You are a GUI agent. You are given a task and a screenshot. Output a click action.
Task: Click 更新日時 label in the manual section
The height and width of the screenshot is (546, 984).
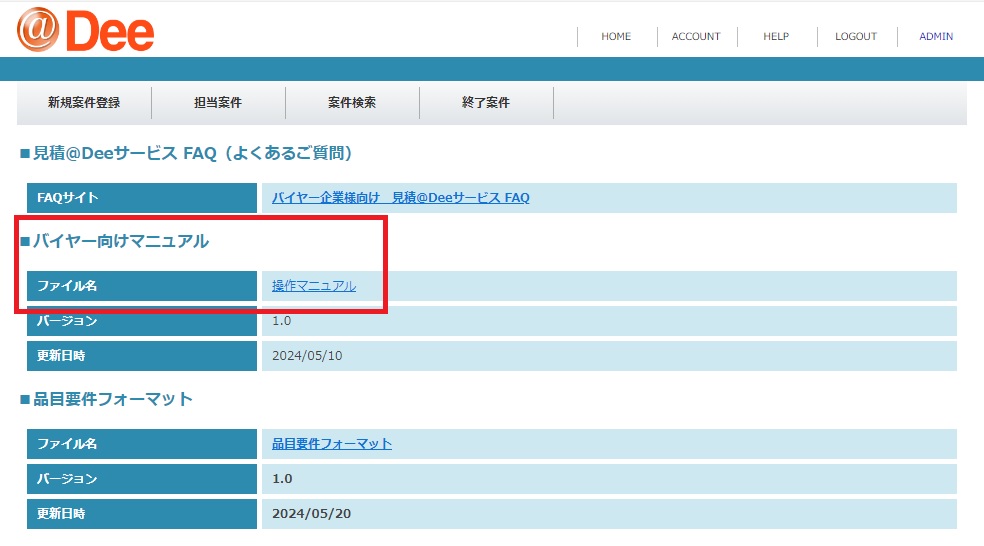pyautogui.click(x=142, y=356)
